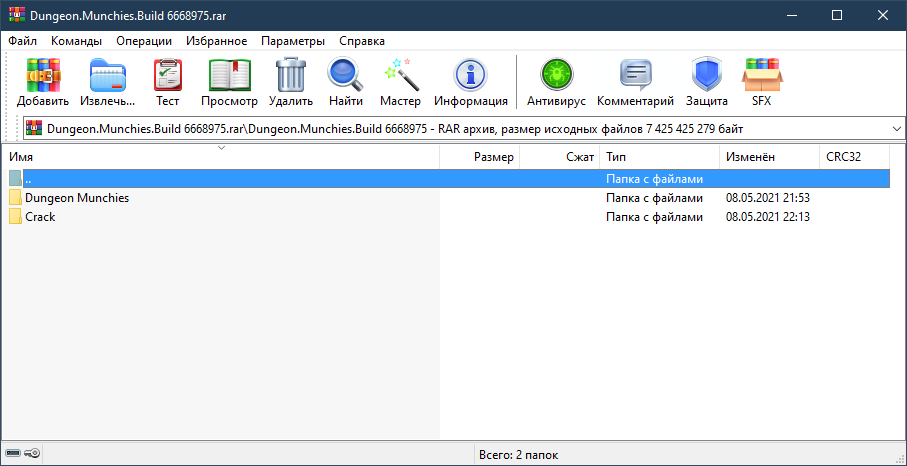Click the date 08.05.2021 21:53

(x=768, y=198)
